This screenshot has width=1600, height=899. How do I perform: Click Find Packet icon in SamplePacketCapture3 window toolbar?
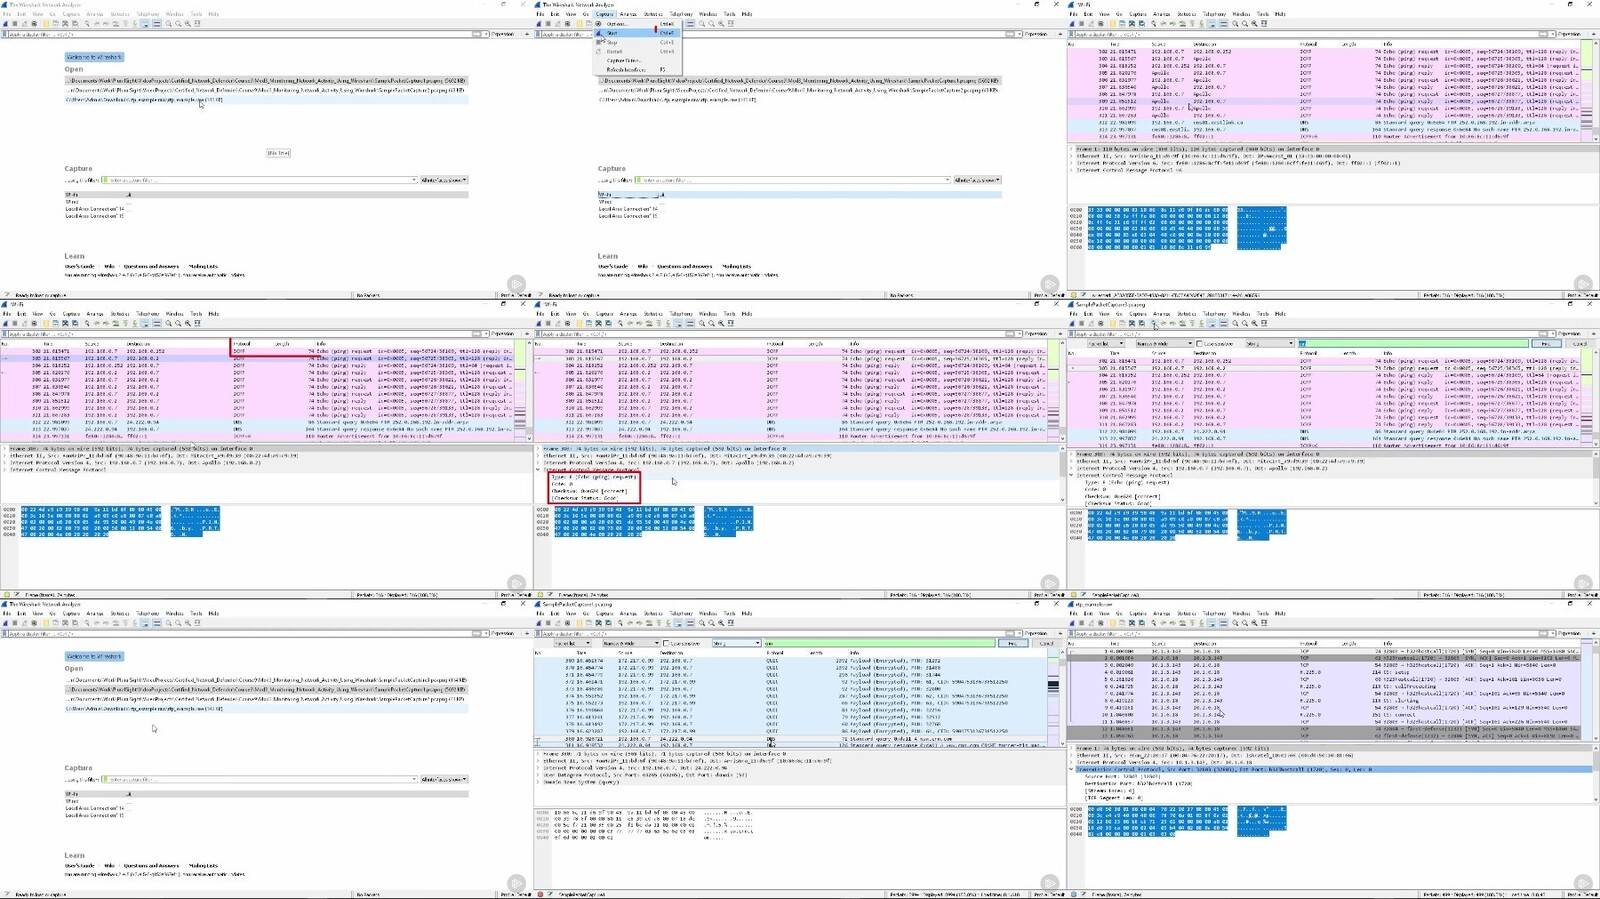point(1154,324)
